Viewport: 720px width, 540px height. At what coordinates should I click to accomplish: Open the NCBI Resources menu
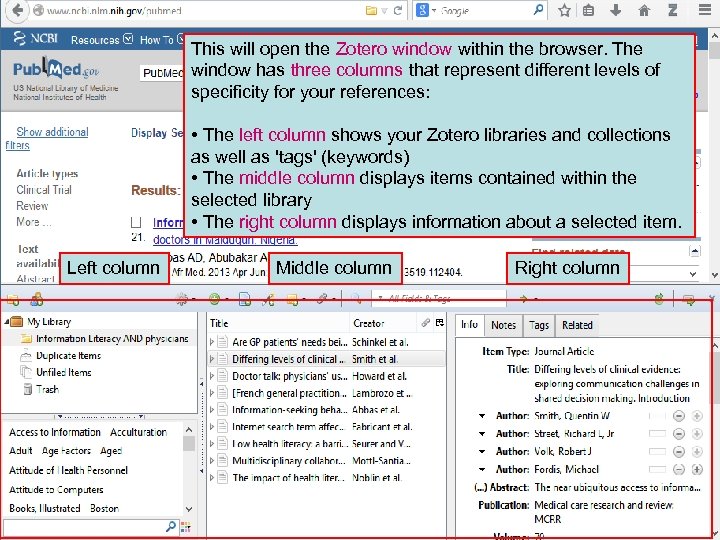pos(102,40)
